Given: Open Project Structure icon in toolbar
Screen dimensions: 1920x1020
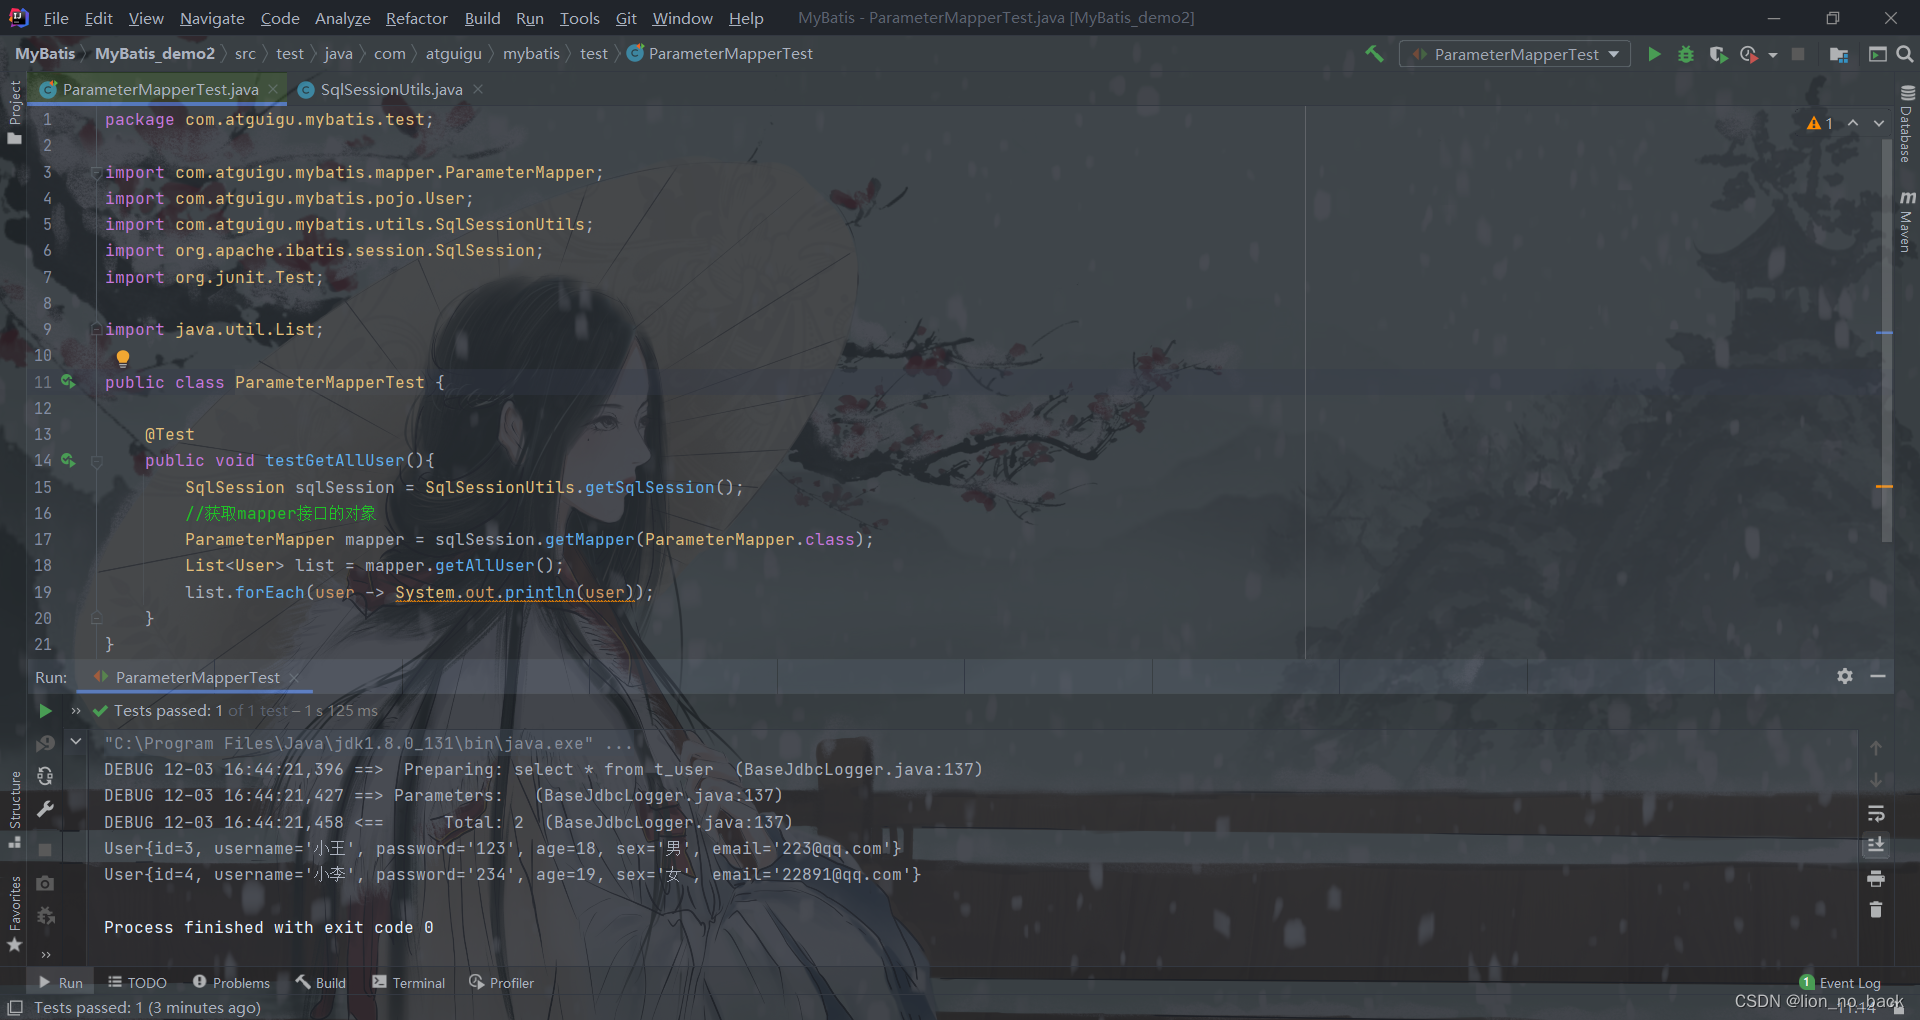Looking at the screenshot, I should [x=1839, y=54].
